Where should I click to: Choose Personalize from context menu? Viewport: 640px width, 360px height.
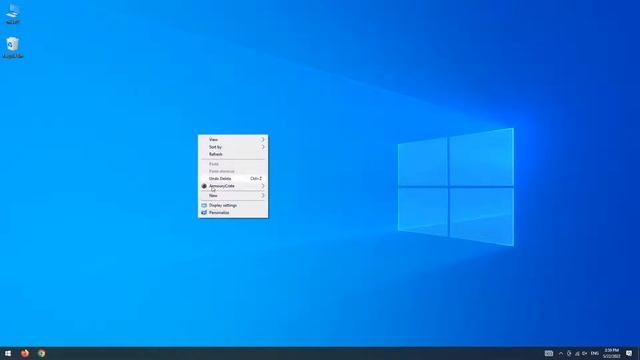pyautogui.click(x=233, y=213)
